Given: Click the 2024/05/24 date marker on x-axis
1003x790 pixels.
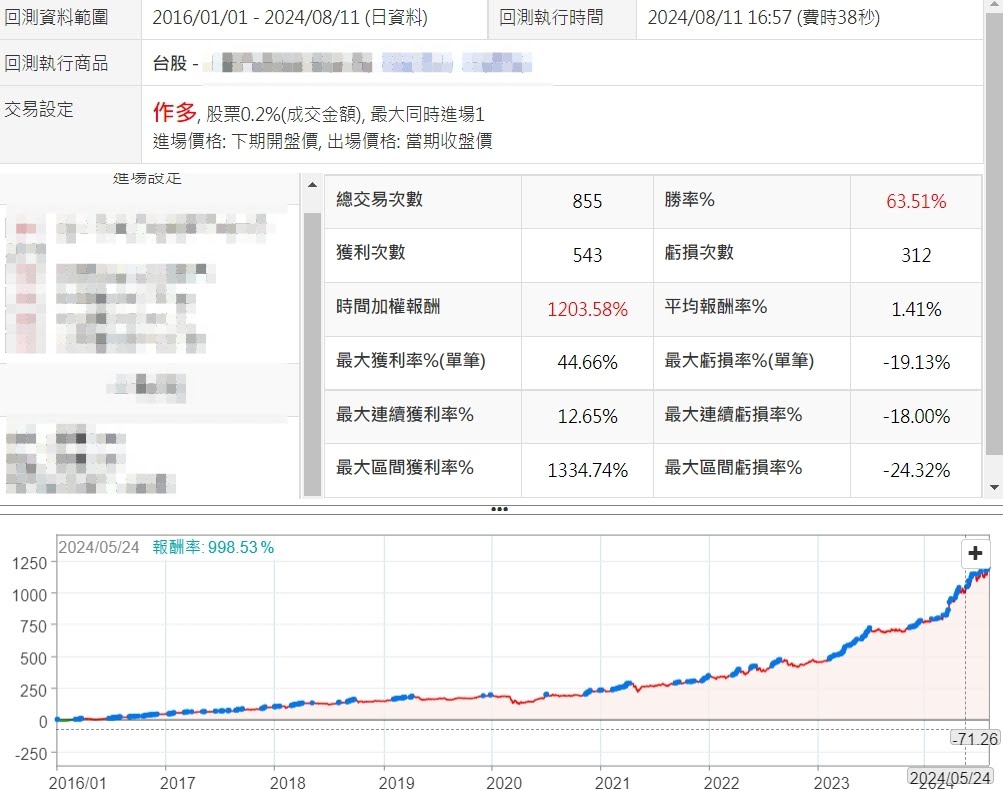Looking at the screenshot, I should point(949,776).
